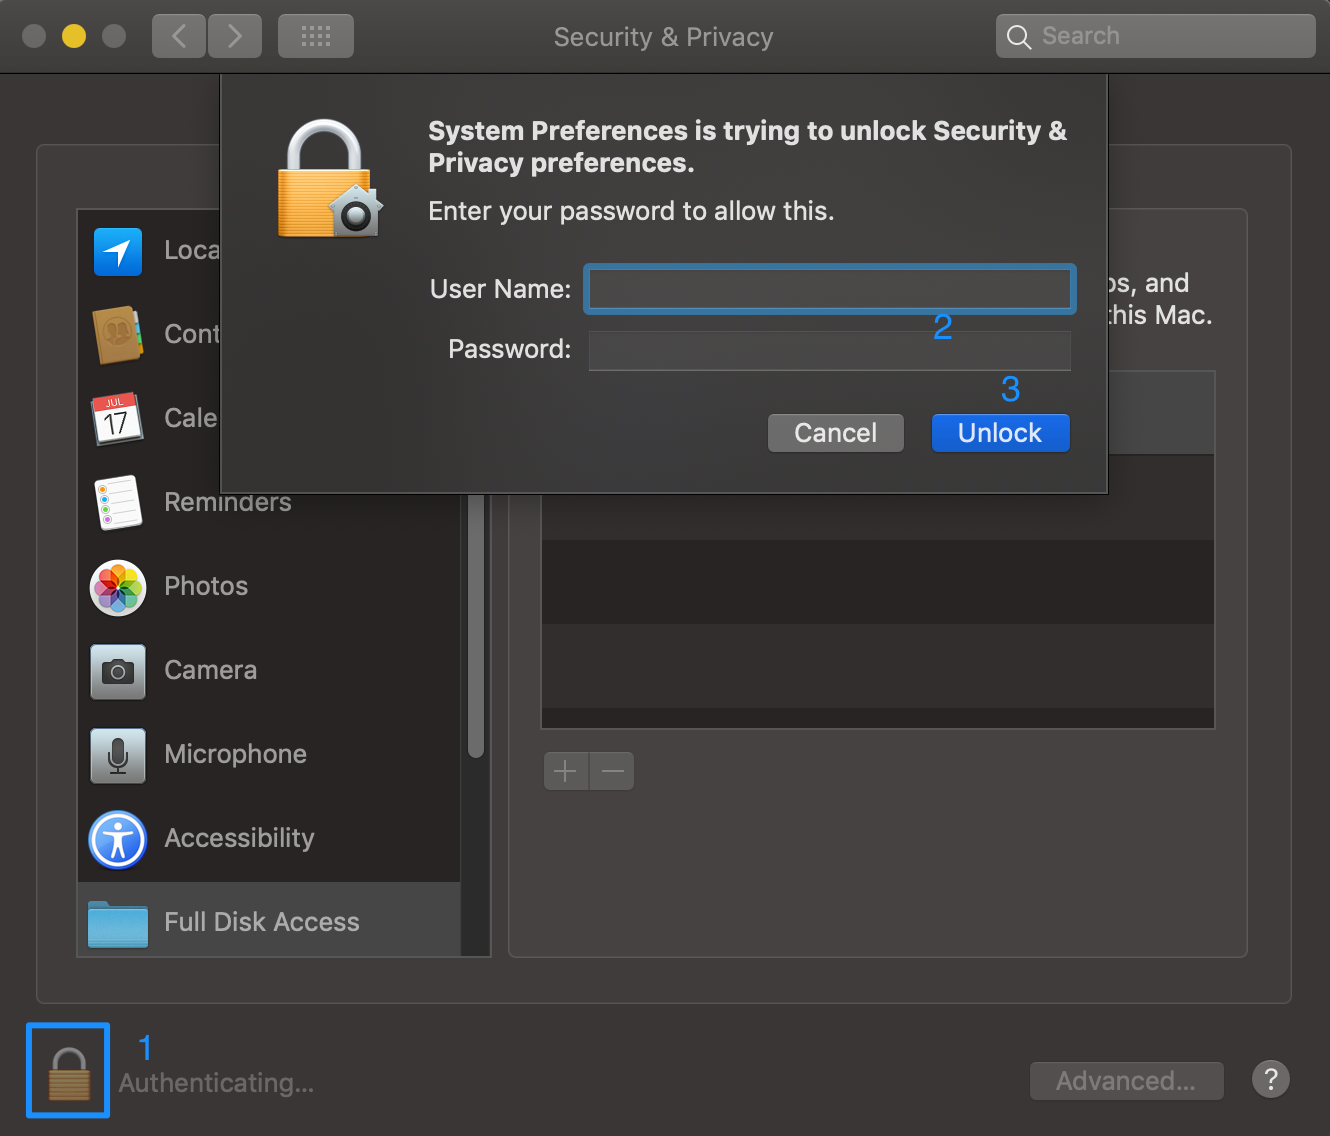Add an app with the plus button
The image size is (1330, 1136).
[566, 771]
